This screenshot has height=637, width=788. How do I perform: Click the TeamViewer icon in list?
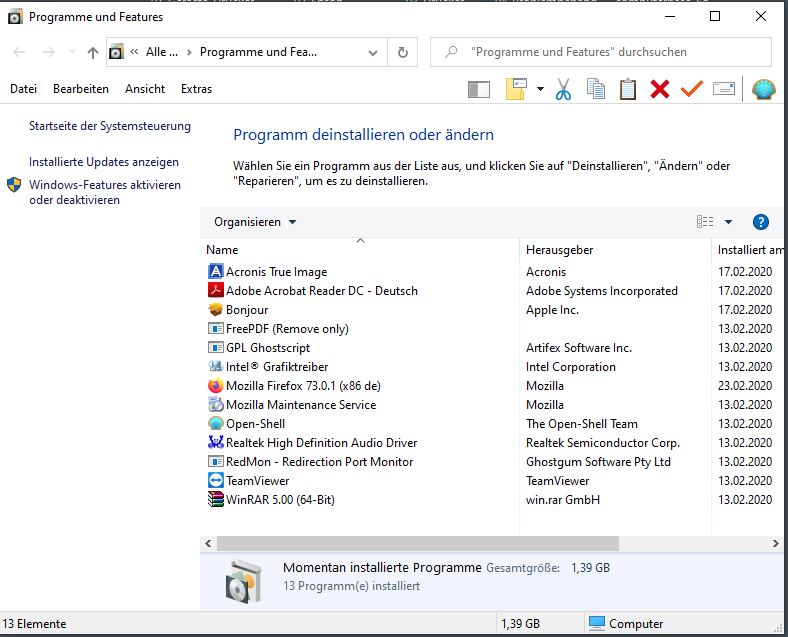[216, 480]
